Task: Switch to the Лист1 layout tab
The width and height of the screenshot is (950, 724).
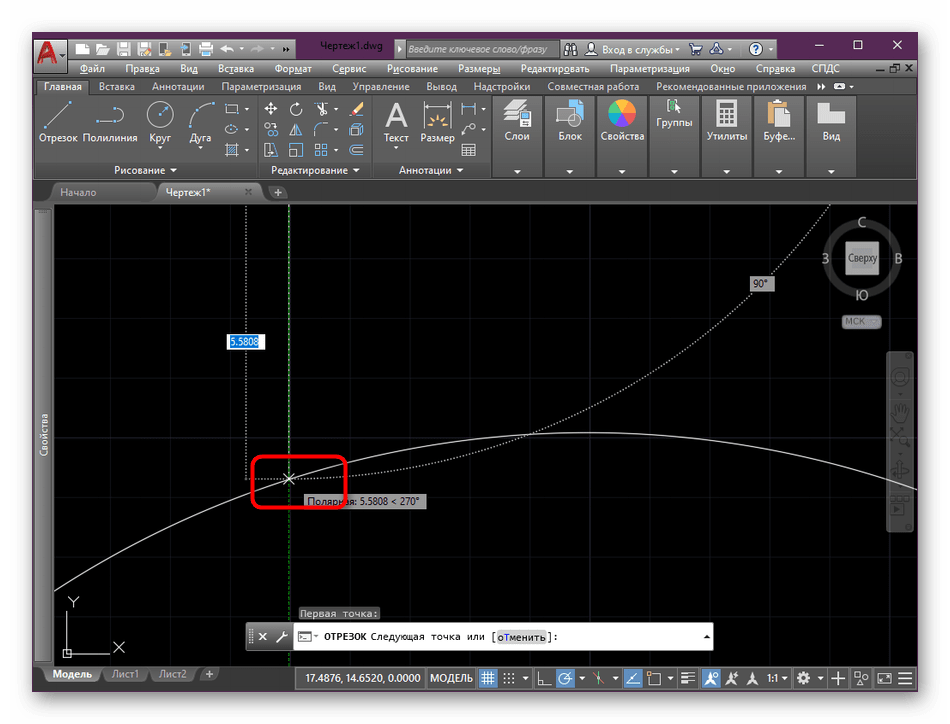Action: pyautogui.click(x=125, y=674)
